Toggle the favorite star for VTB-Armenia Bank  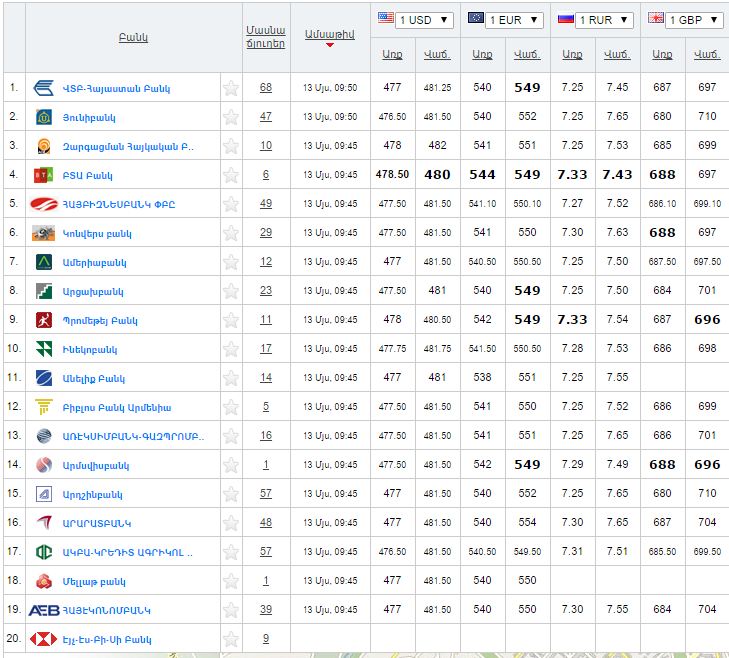pos(231,88)
